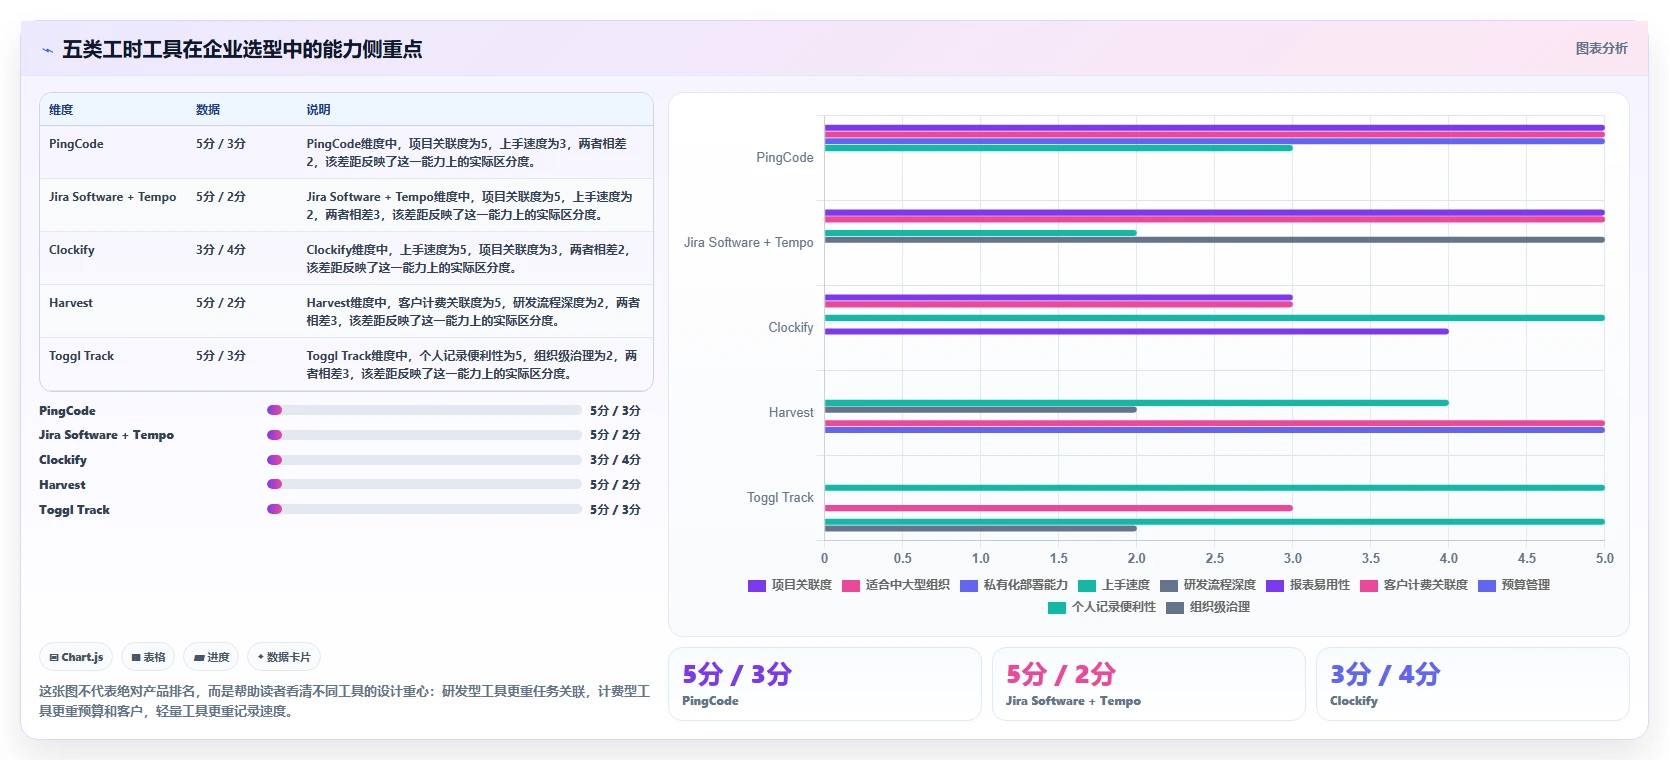Click the PingCode teal 上手速度 bar

[1058, 148]
